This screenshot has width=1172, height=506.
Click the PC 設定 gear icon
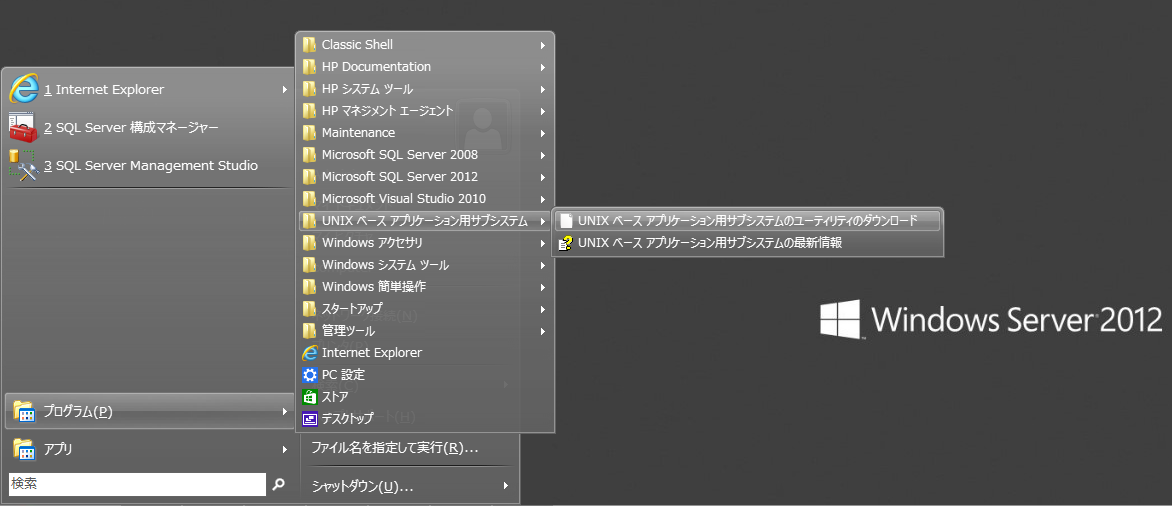point(310,375)
